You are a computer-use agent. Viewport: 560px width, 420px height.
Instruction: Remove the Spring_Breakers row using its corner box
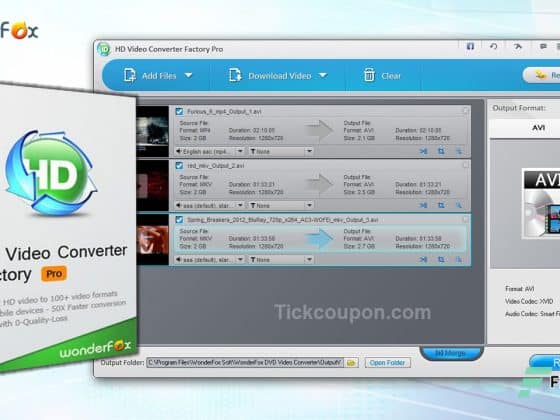coord(466,219)
